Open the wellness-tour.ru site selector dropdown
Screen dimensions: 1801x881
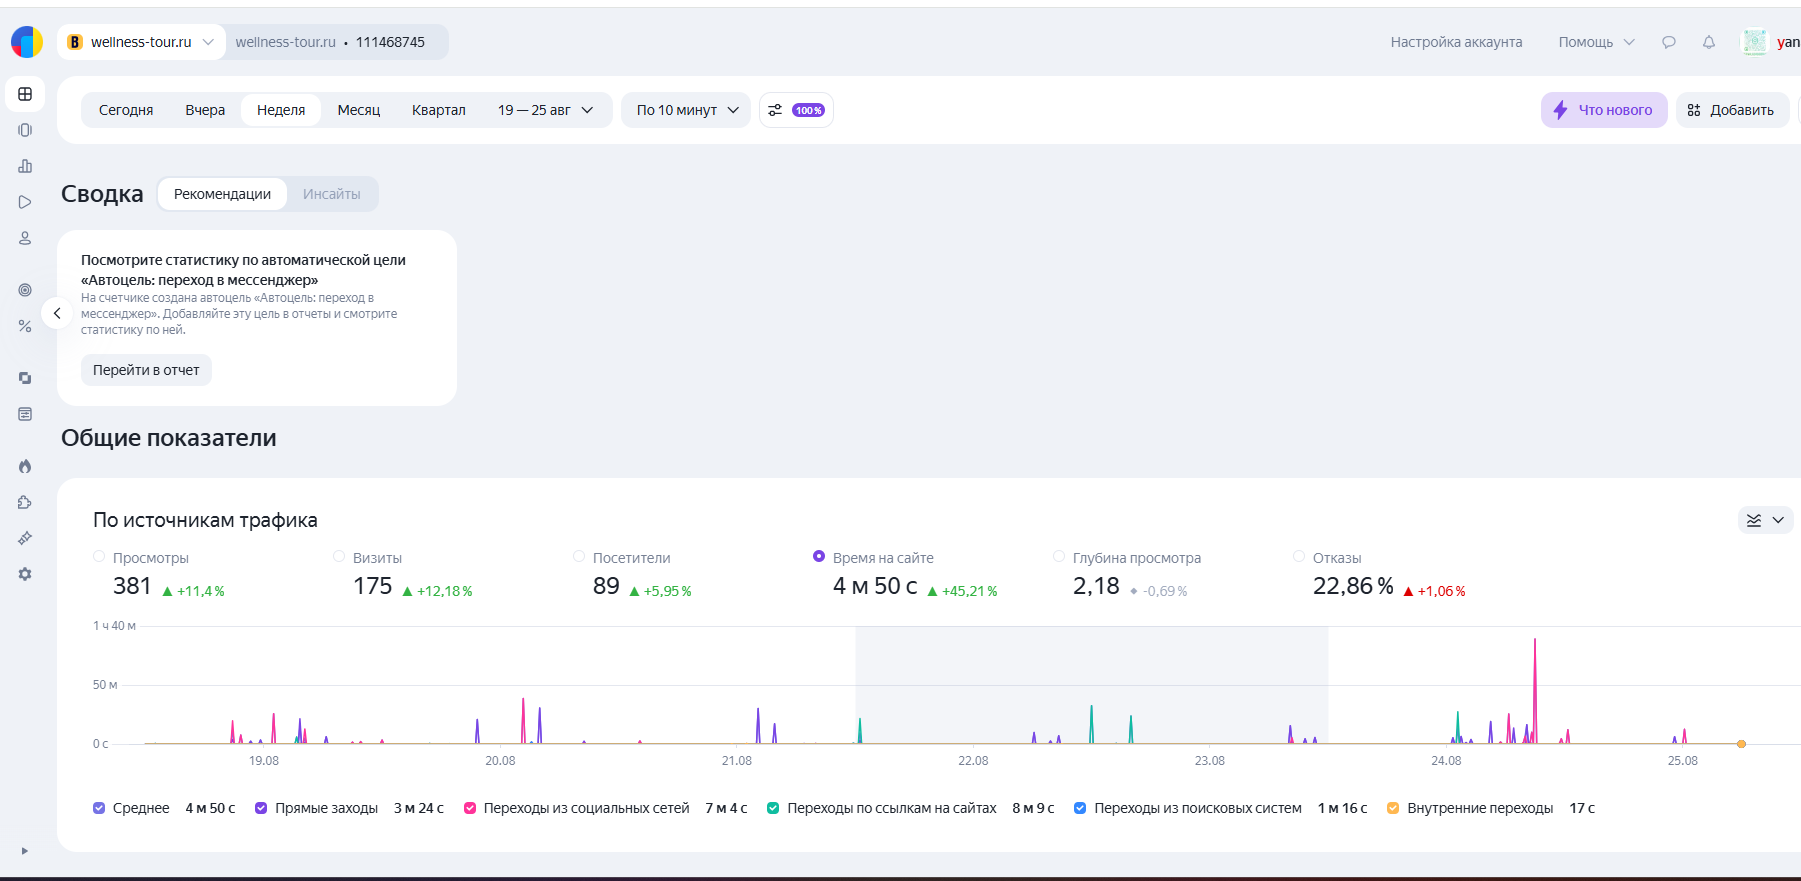(x=141, y=42)
